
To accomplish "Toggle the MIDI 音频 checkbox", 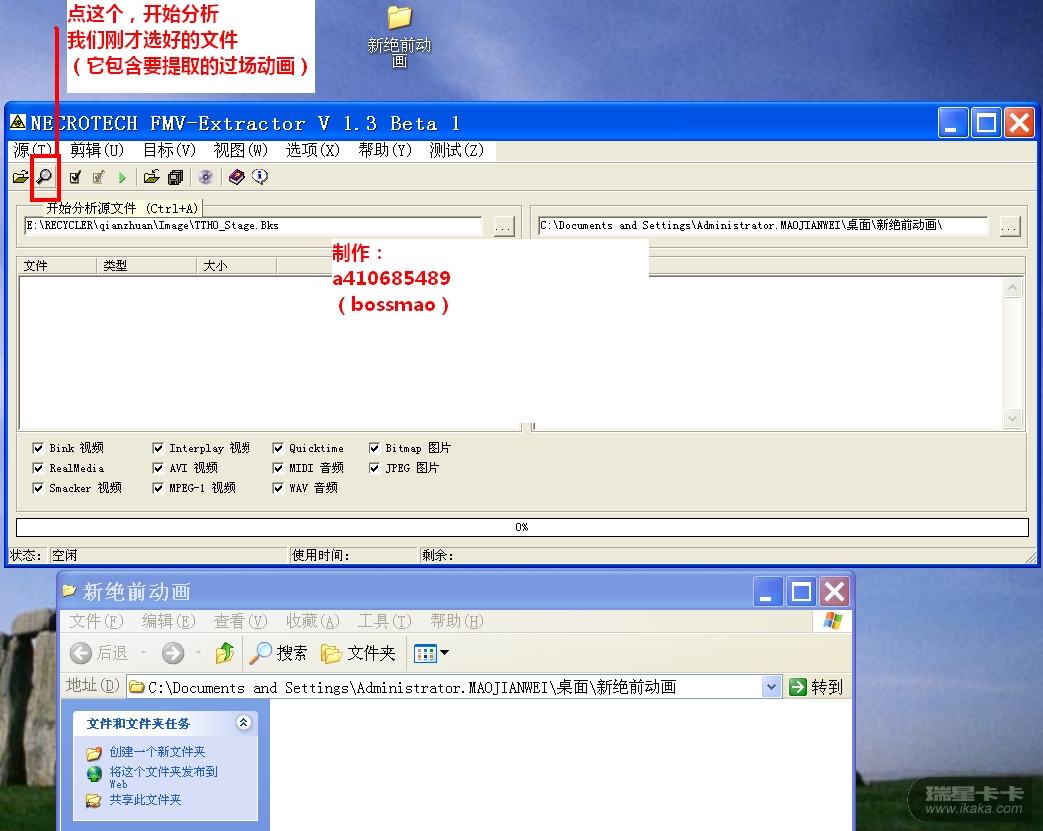I will (278, 468).
